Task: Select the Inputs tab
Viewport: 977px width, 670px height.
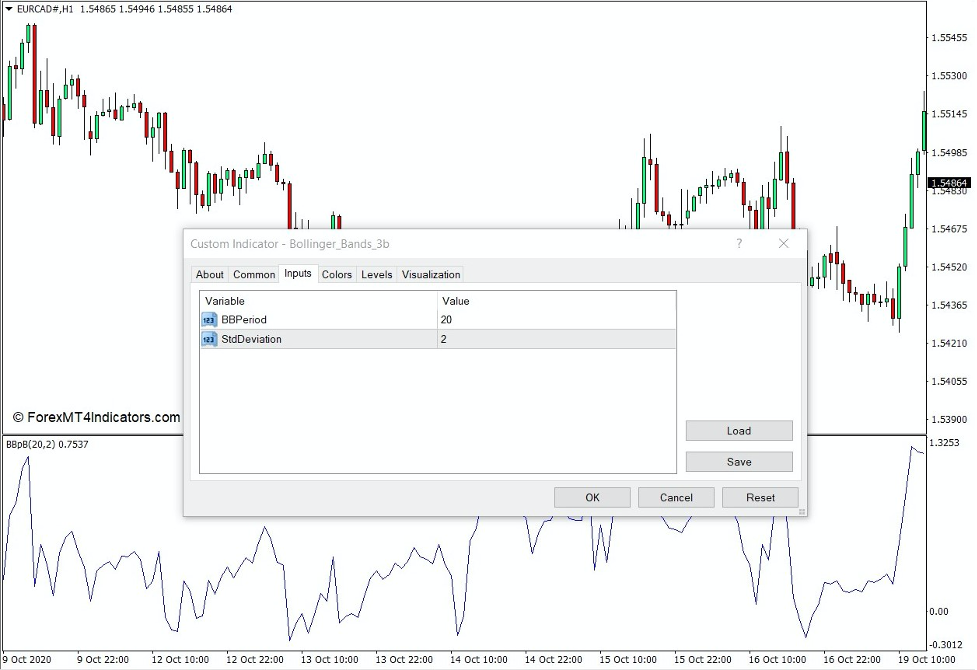Action: click(x=297, y=274)
